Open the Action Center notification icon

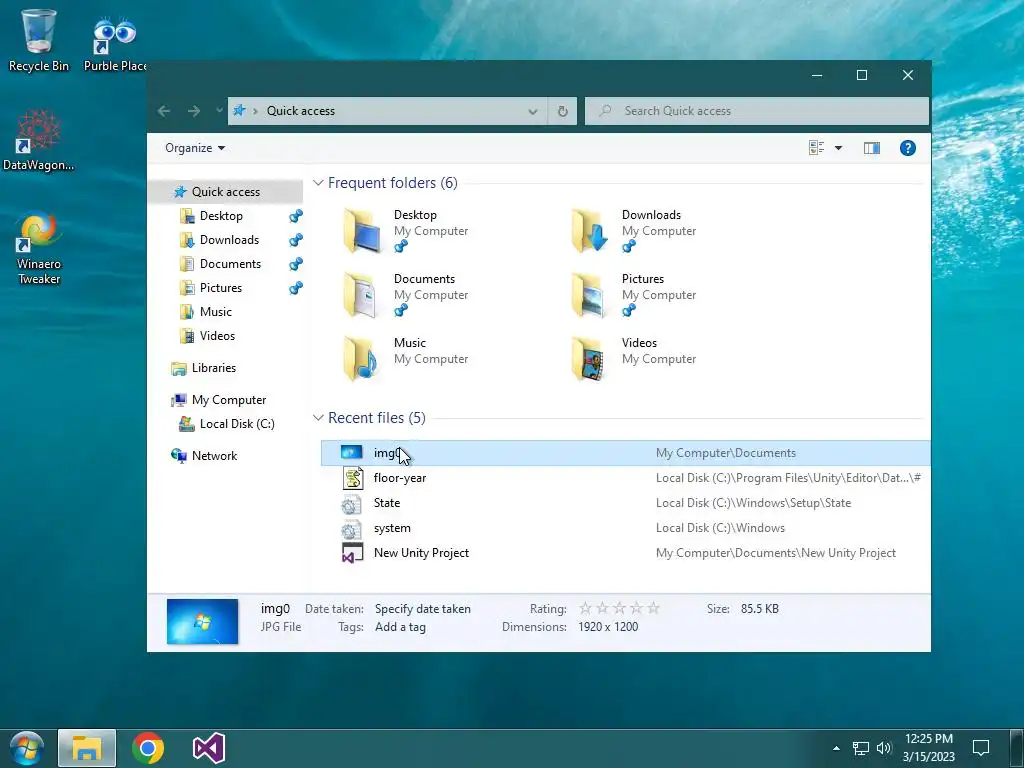click(981, 748)
